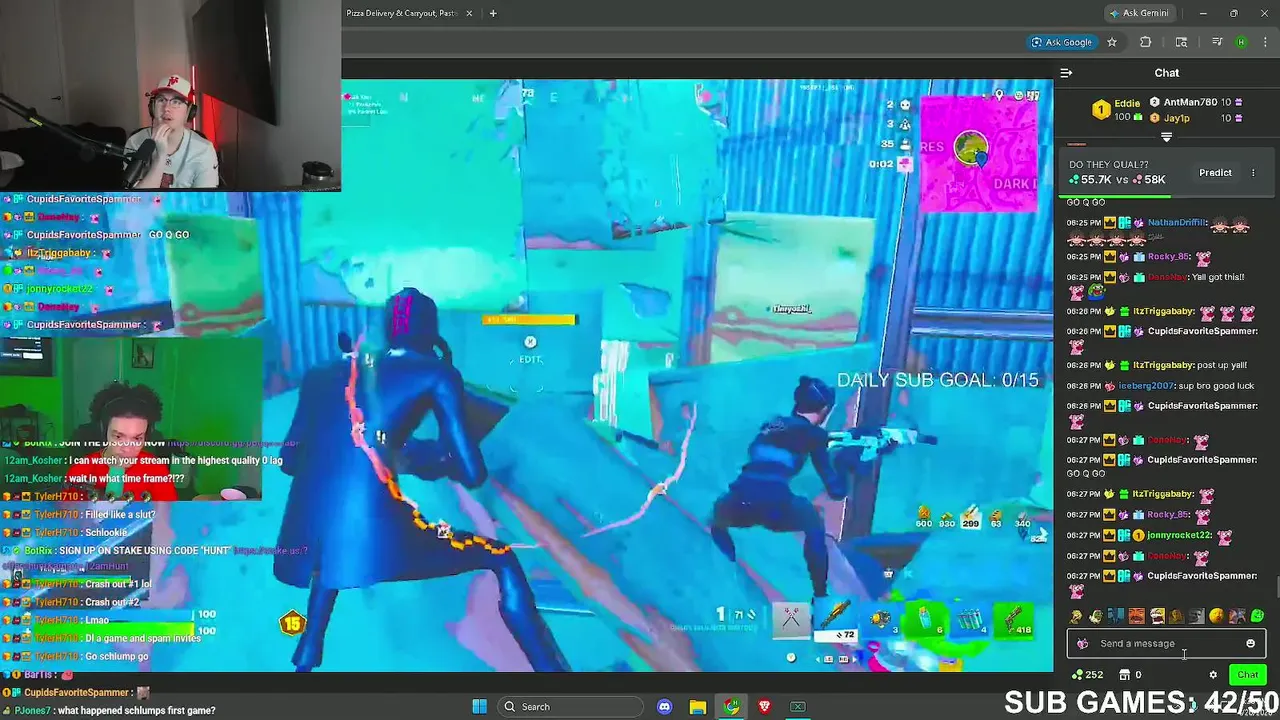Open the Xbox Game Bar taskbar icon
Screen dimensions: 1280x720
(798, 707)
